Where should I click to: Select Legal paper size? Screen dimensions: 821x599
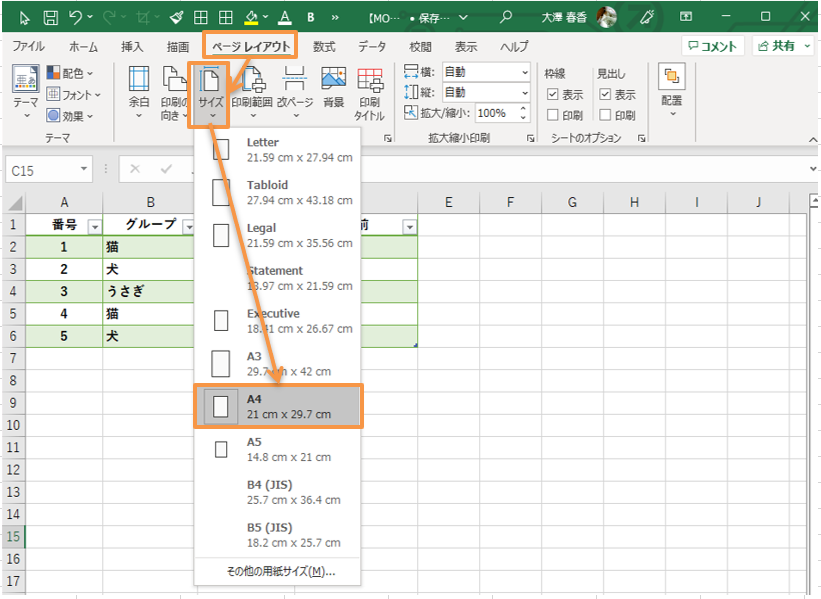(x=278, y=236)
